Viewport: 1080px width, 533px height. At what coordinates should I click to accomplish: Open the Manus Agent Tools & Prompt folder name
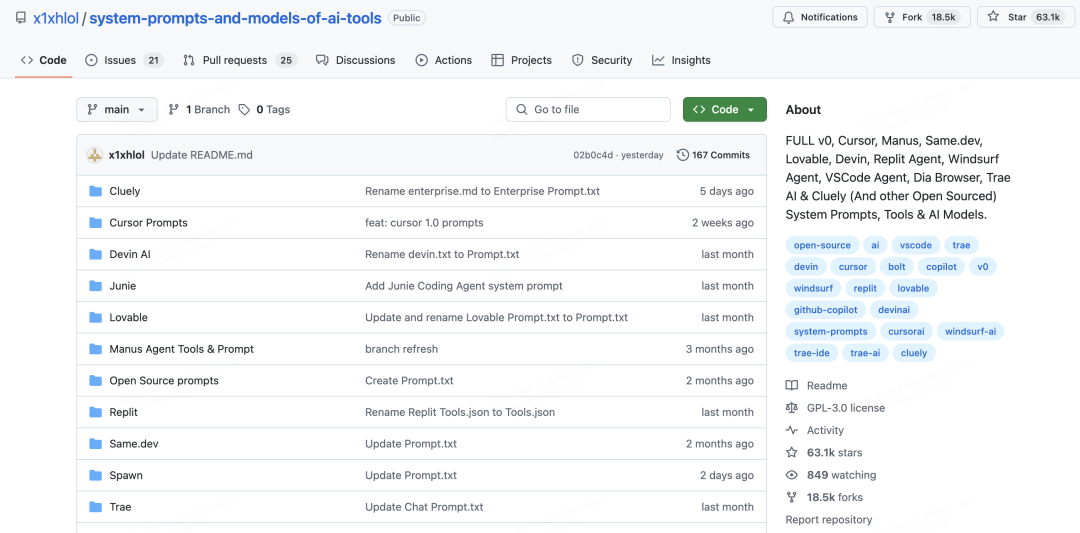click(x=182, y=349)
